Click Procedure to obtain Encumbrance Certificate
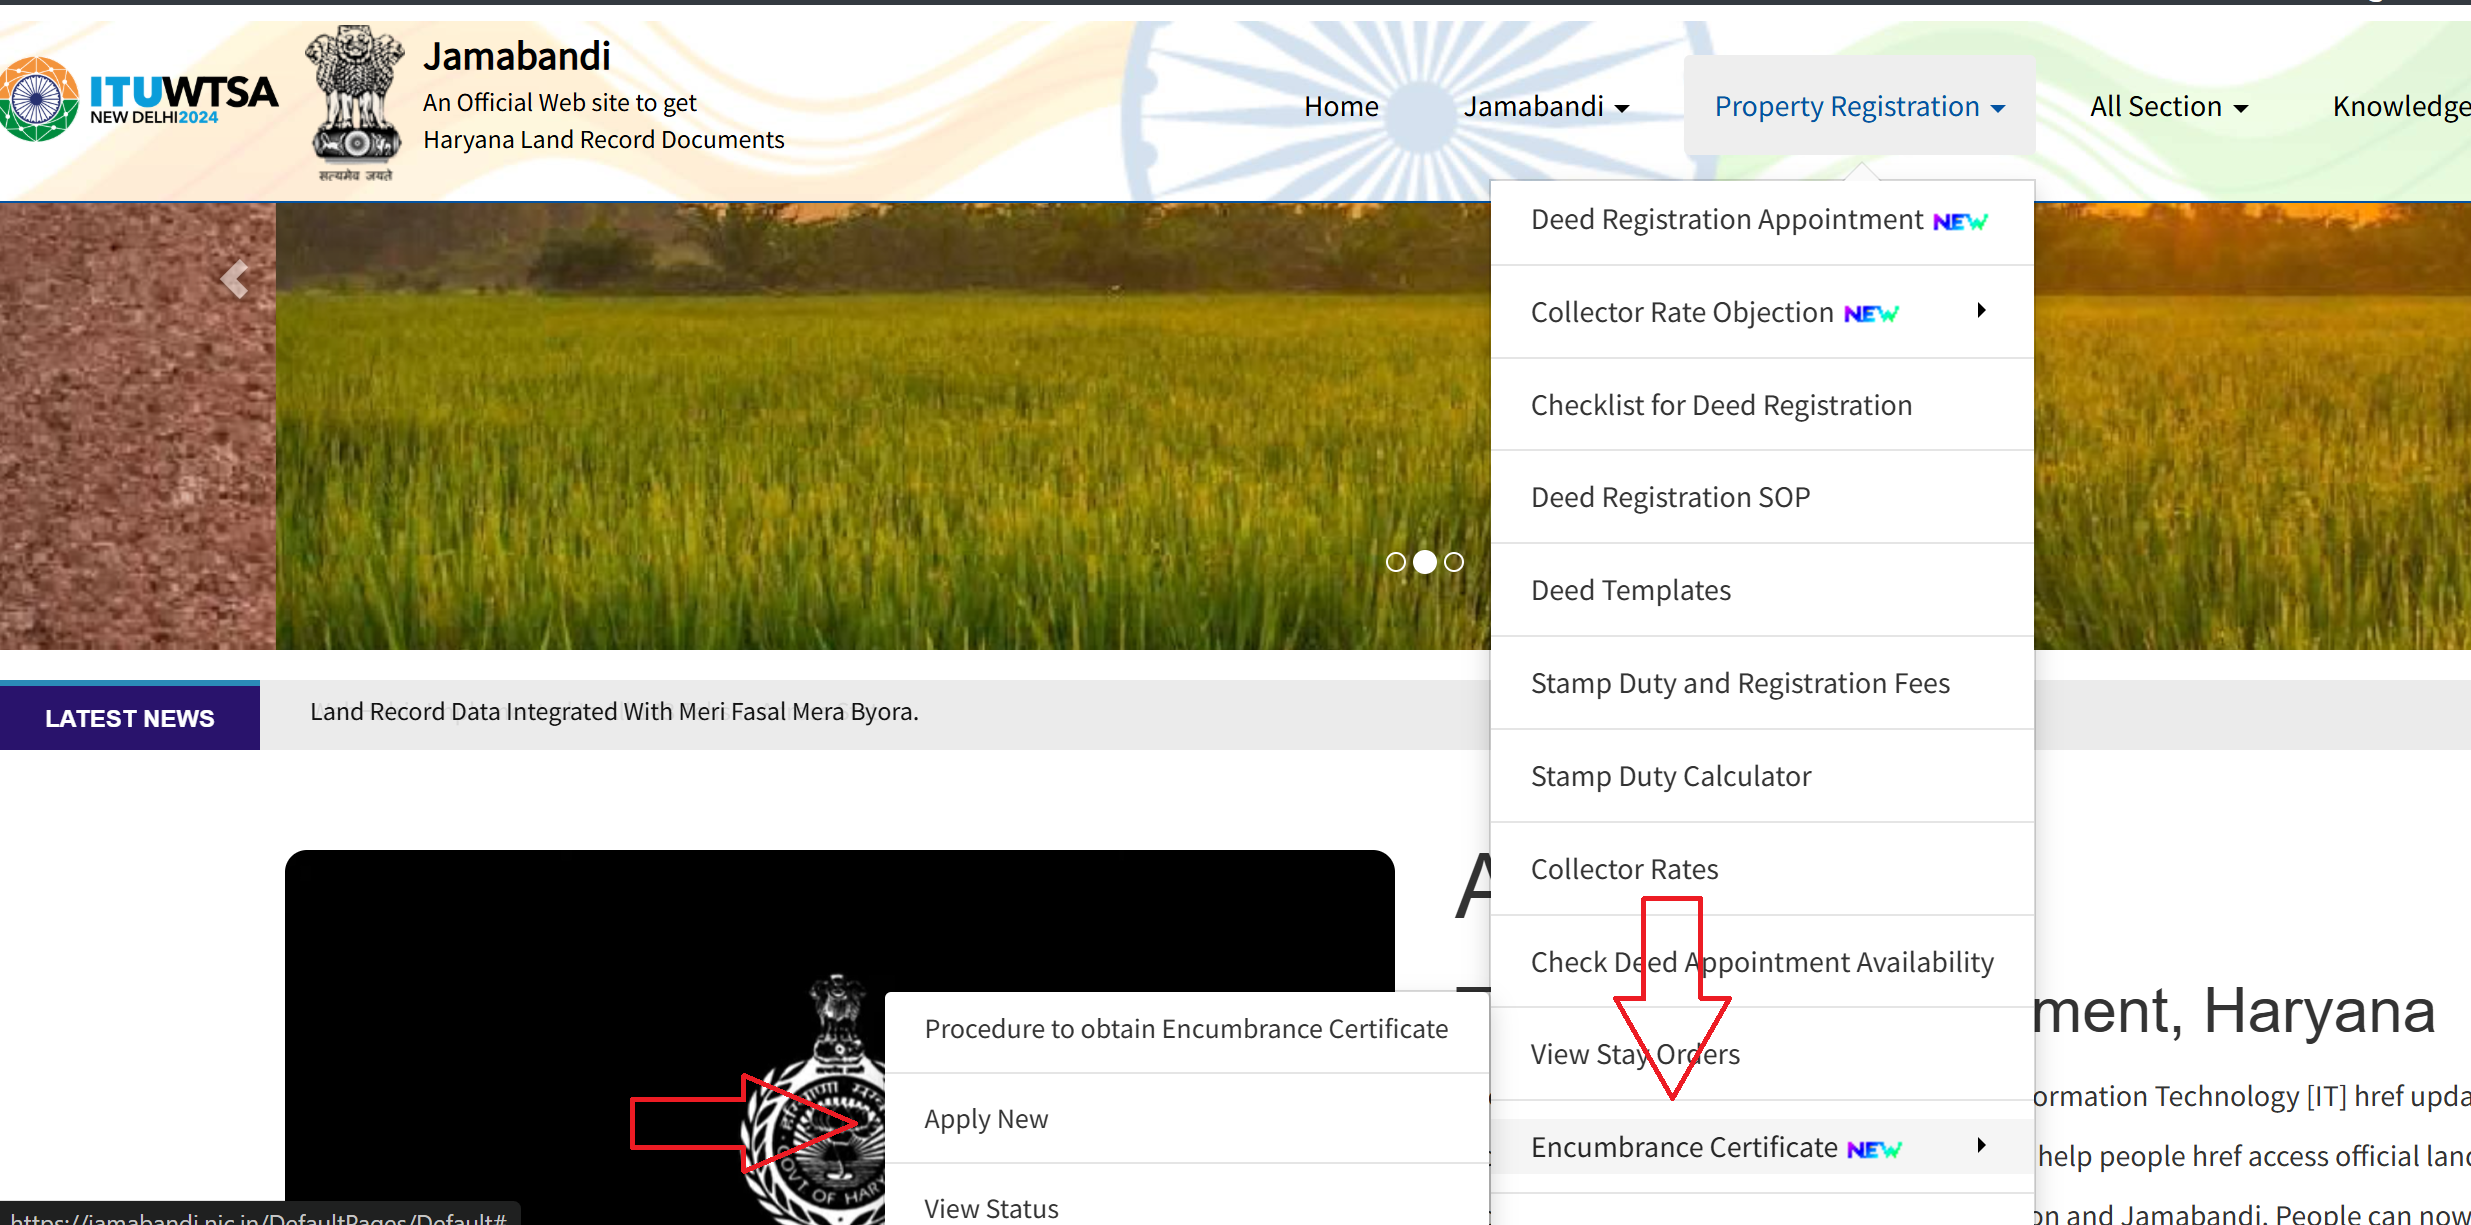The image size is (2471, 1225). coord(1185,1028)
